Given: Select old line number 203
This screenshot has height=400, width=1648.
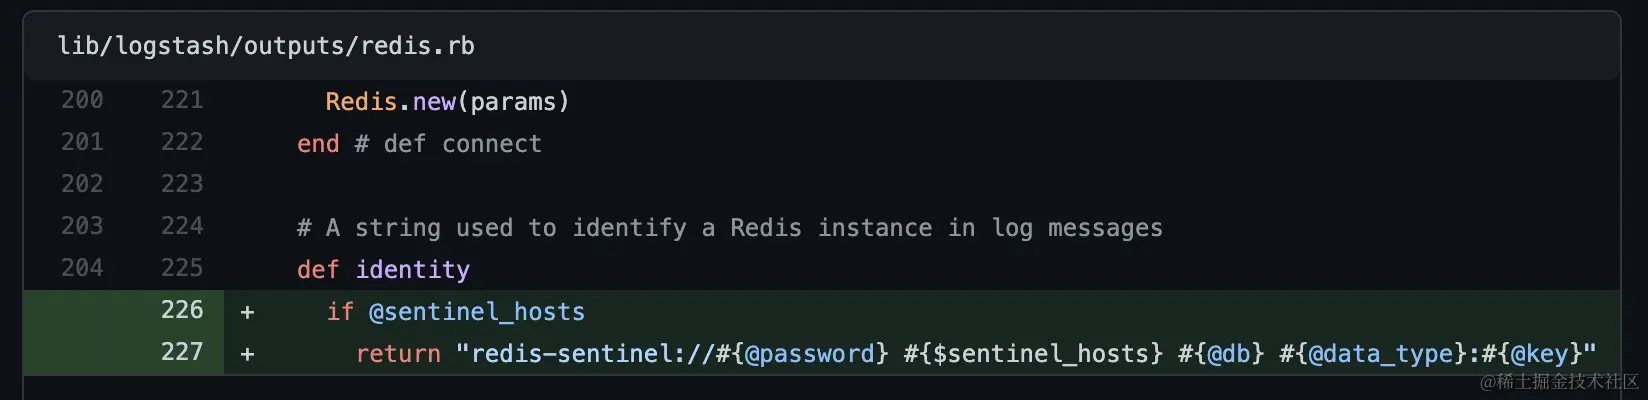Looking at the screenshot, I should pyautogui.click(x=82, y=226).
